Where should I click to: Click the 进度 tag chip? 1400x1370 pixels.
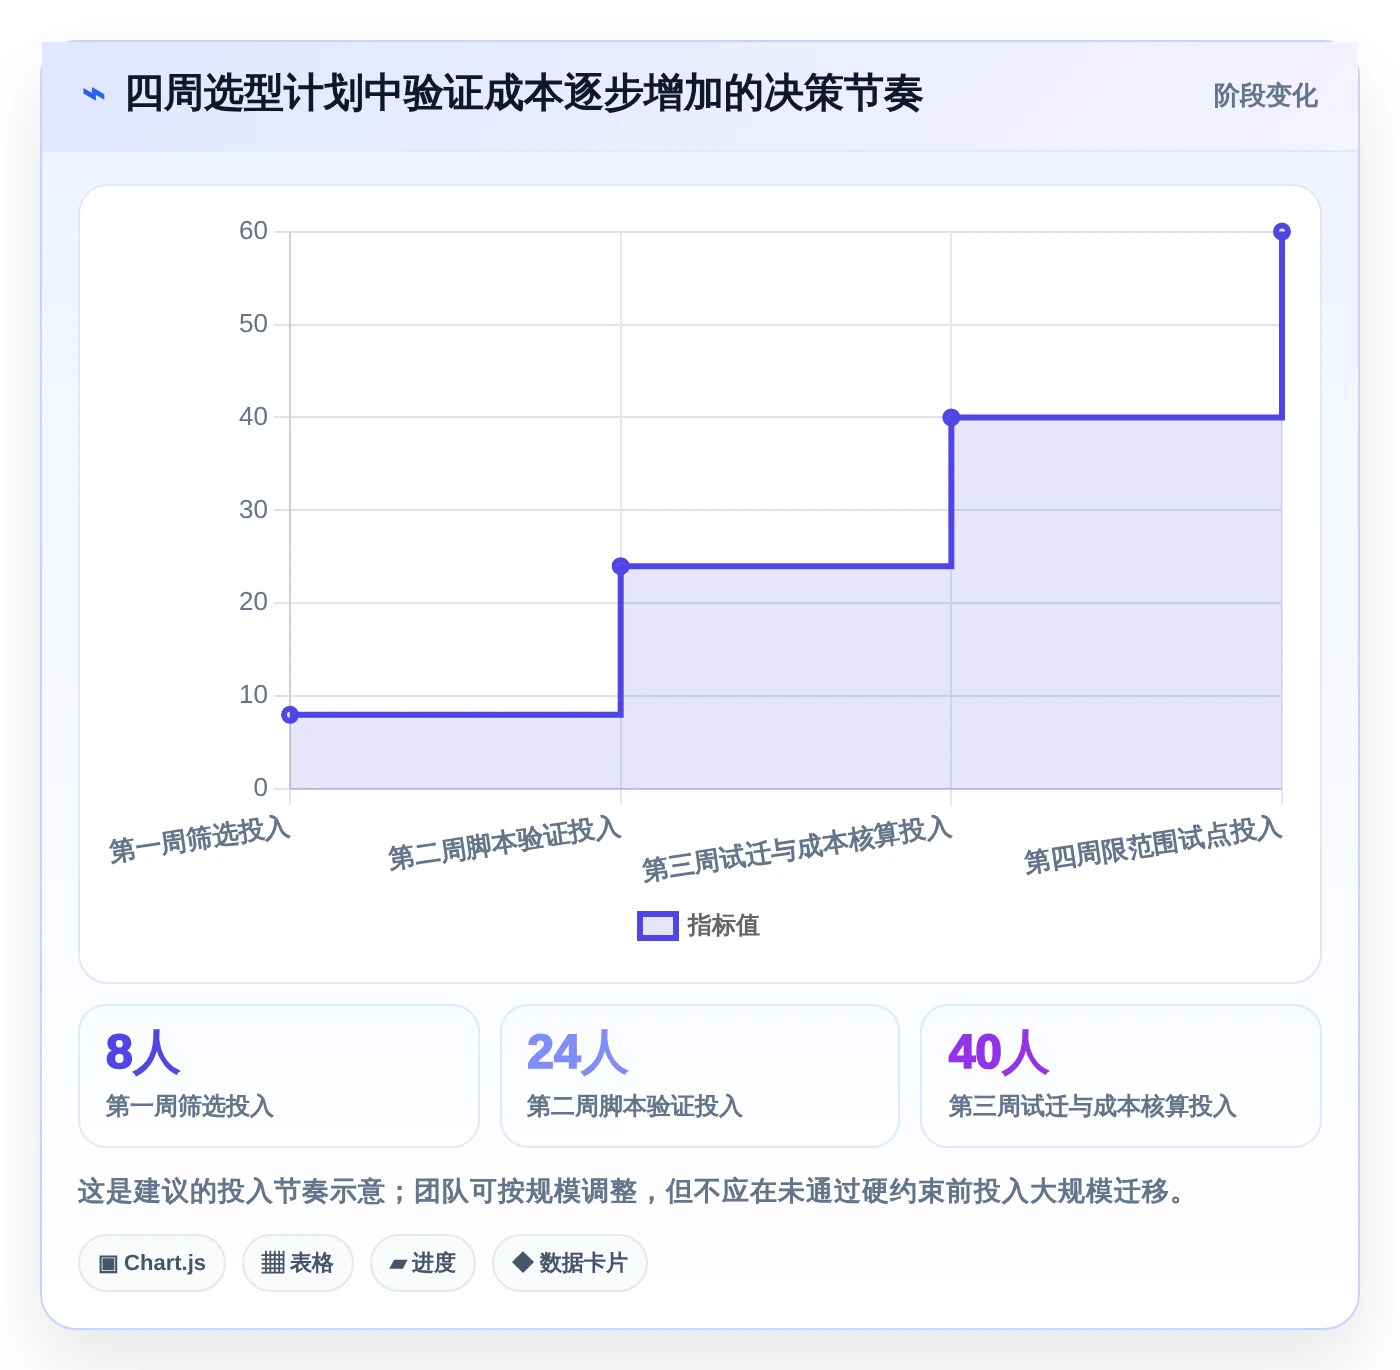[x=423, y=1263]
